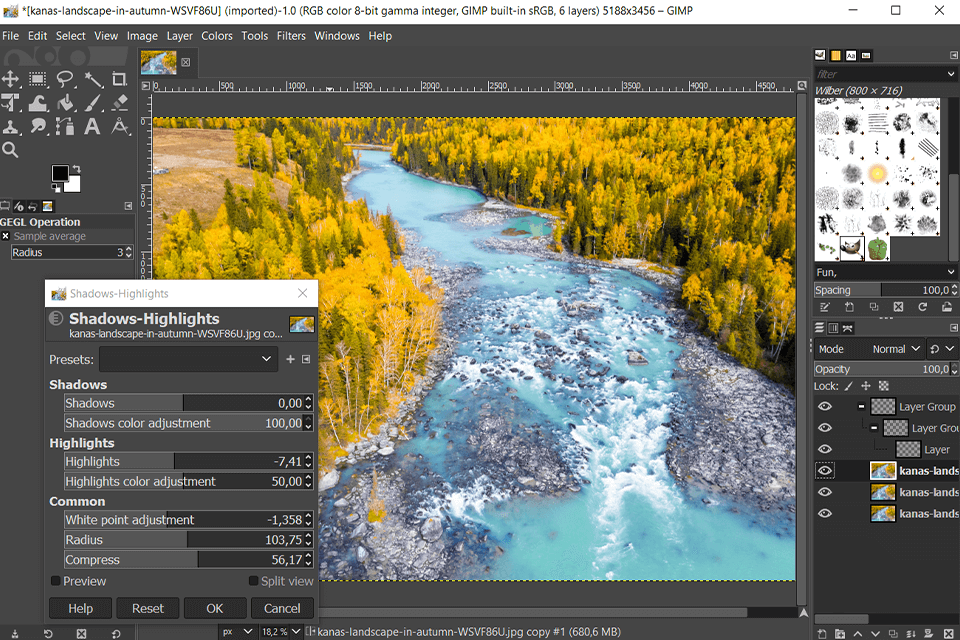The width and height of the screenshot is (960, 640).
Task: Click the white background color swatch
Action: pyautogui.click(x=74, y=185)
